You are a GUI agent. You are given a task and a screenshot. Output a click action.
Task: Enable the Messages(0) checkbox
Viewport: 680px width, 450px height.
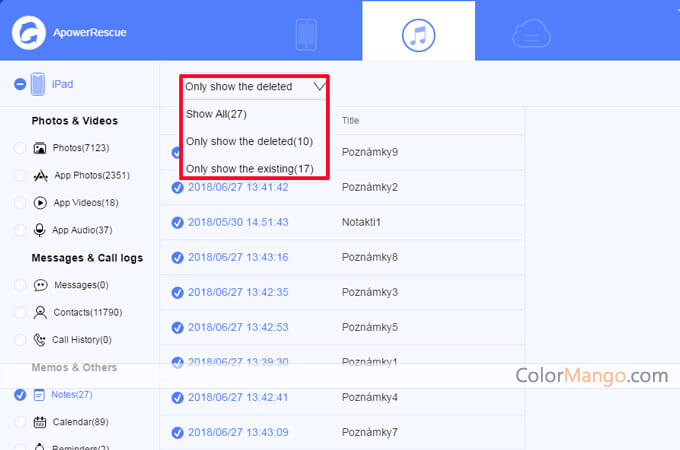(x=20, y=285)
